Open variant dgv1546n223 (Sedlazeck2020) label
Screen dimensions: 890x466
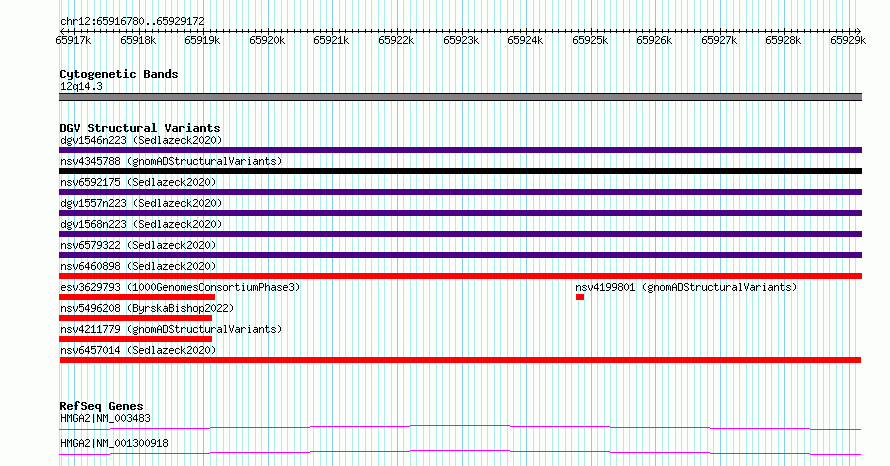[x=141, y=140]
